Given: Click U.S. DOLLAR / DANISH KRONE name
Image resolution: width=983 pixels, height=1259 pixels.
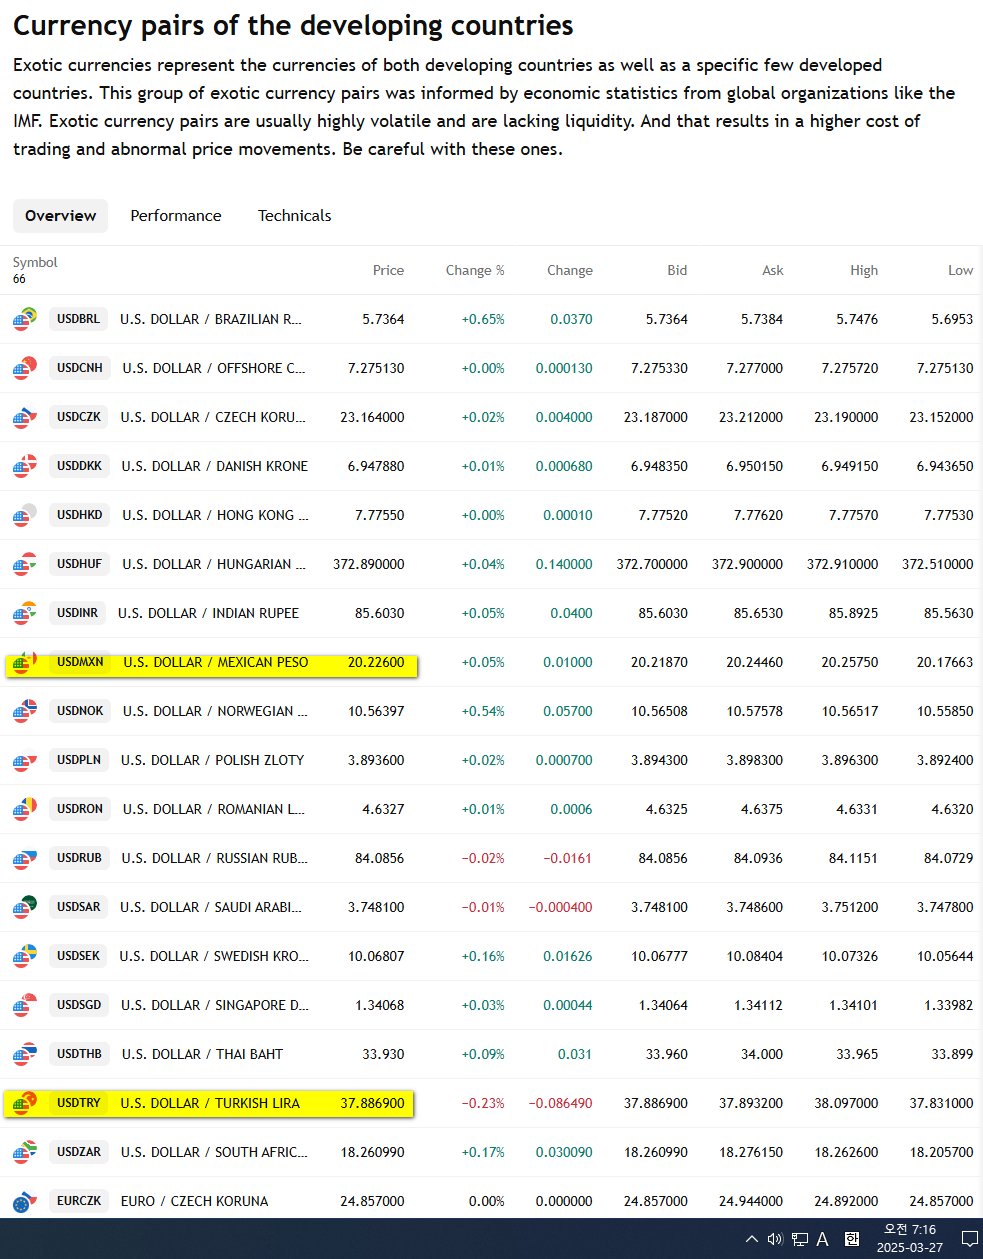Looking at the screenshot, I should click(215, 466).
